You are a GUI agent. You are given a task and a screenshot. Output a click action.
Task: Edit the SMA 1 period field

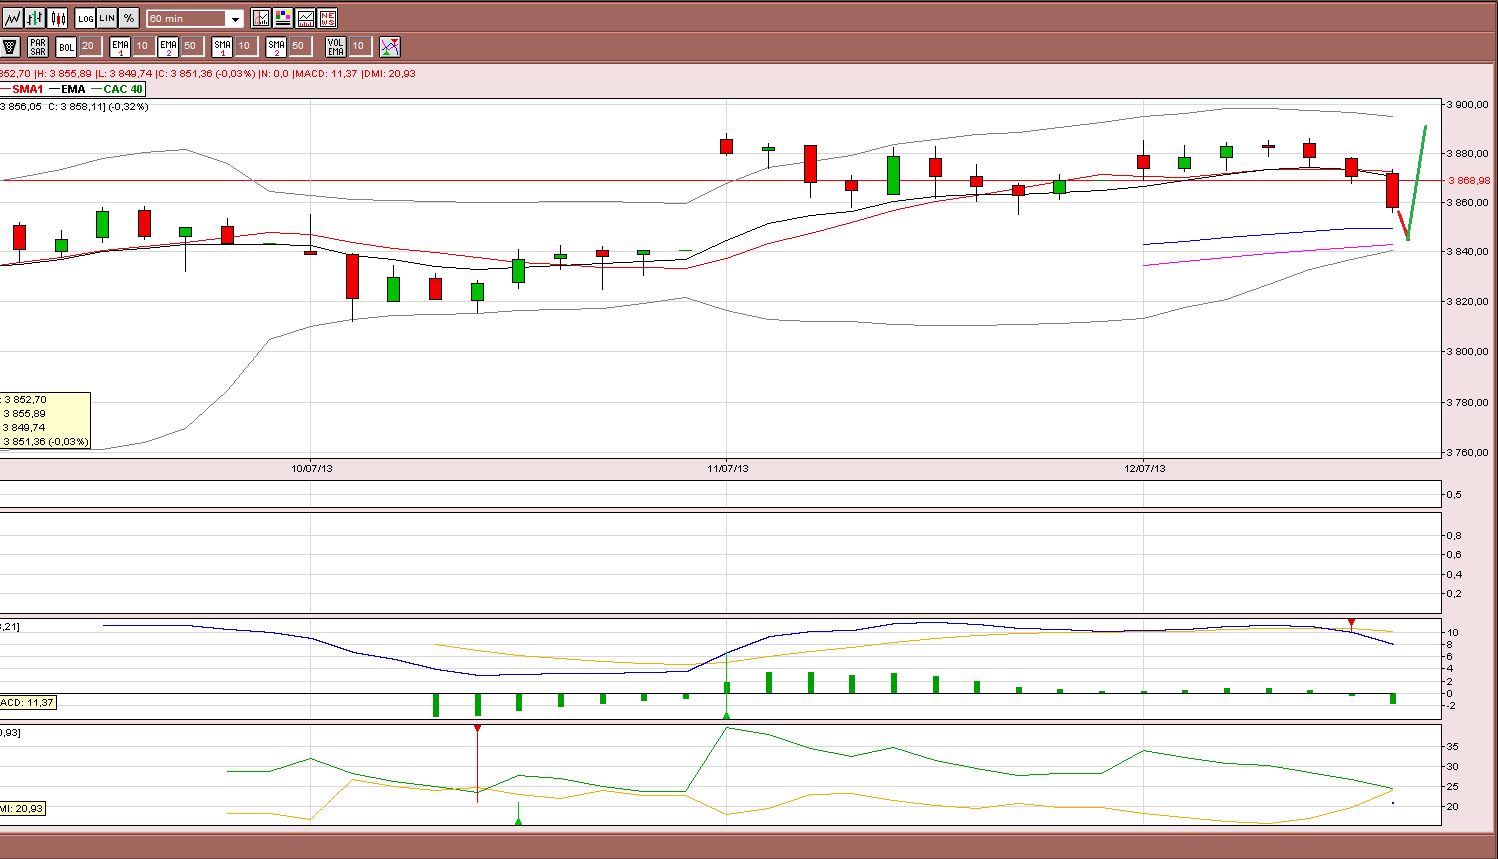coord(245,46)
